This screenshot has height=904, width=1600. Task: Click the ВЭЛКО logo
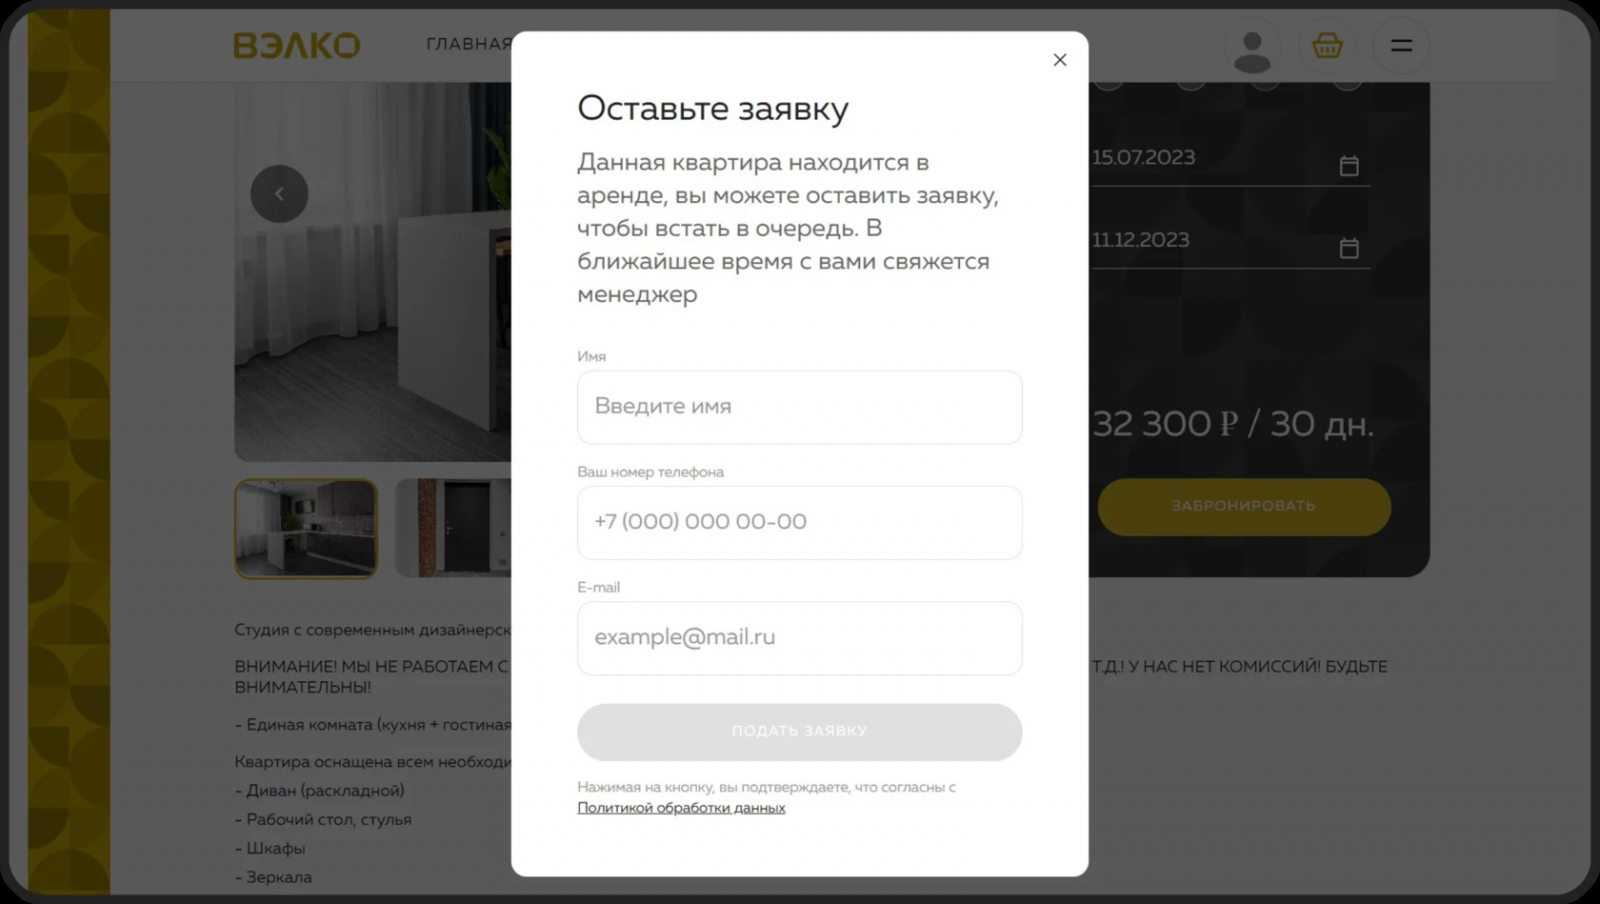296,45
